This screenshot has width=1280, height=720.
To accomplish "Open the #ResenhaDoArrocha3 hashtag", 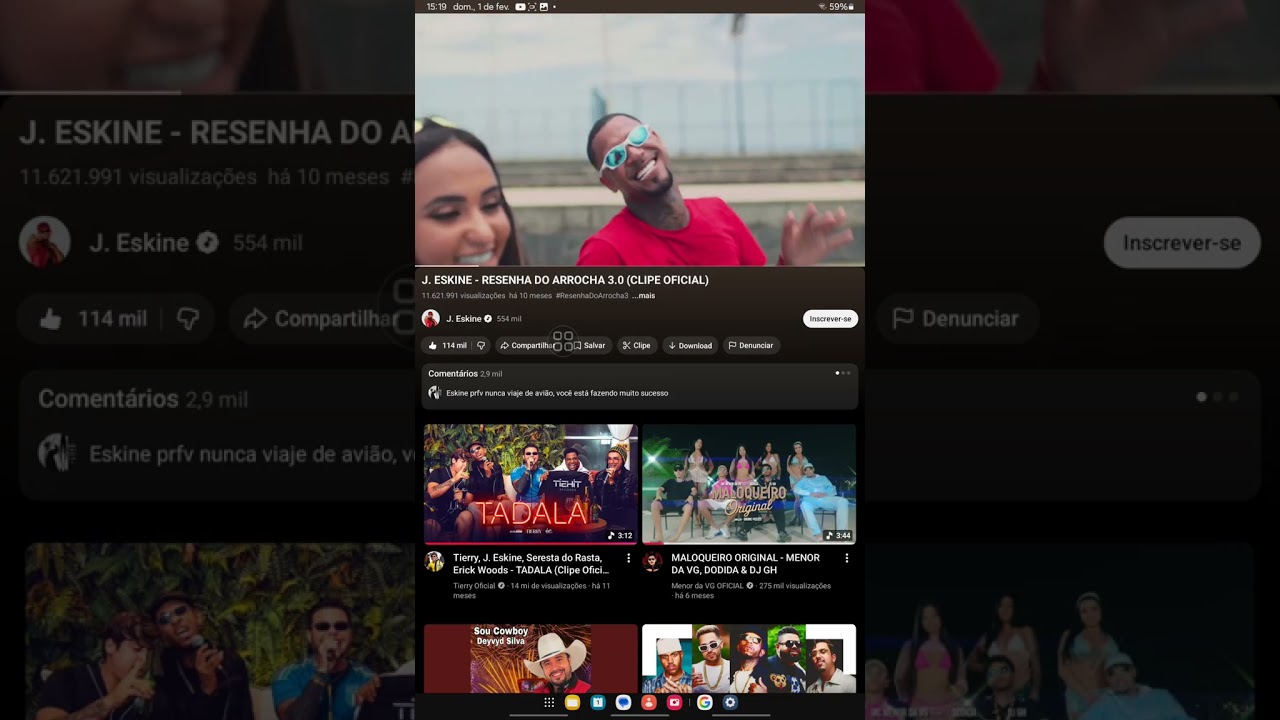I will point(592,296).
